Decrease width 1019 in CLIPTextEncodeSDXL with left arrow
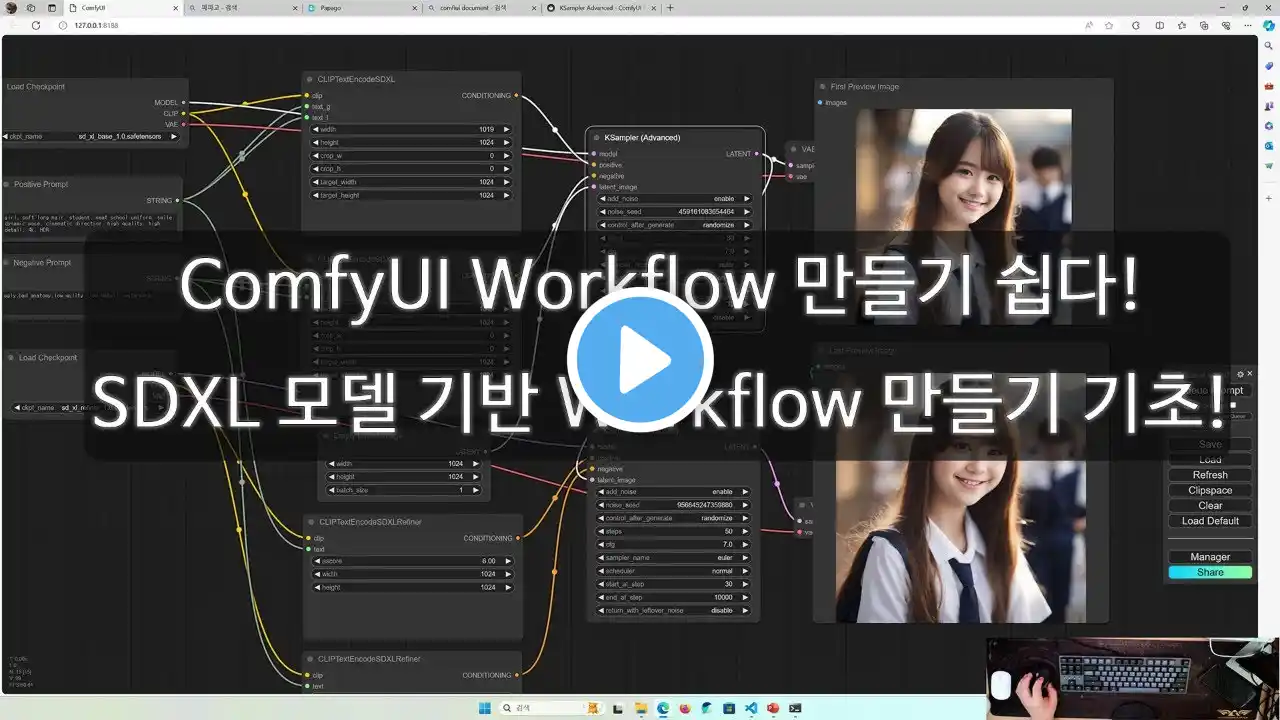The image size is (1280, 720). click(x=318, y=129)
